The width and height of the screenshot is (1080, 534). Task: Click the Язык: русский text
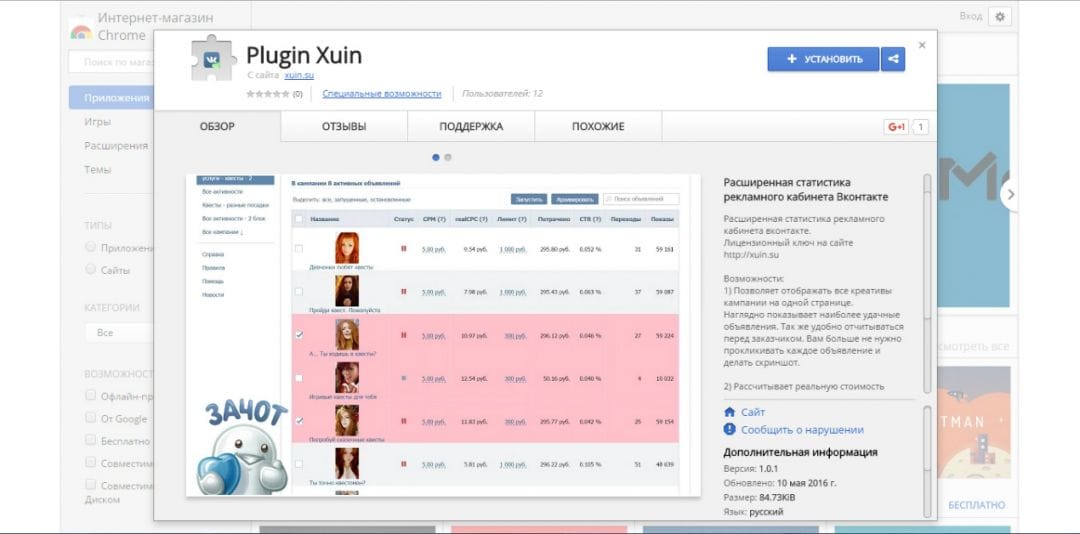pos(754,512)
